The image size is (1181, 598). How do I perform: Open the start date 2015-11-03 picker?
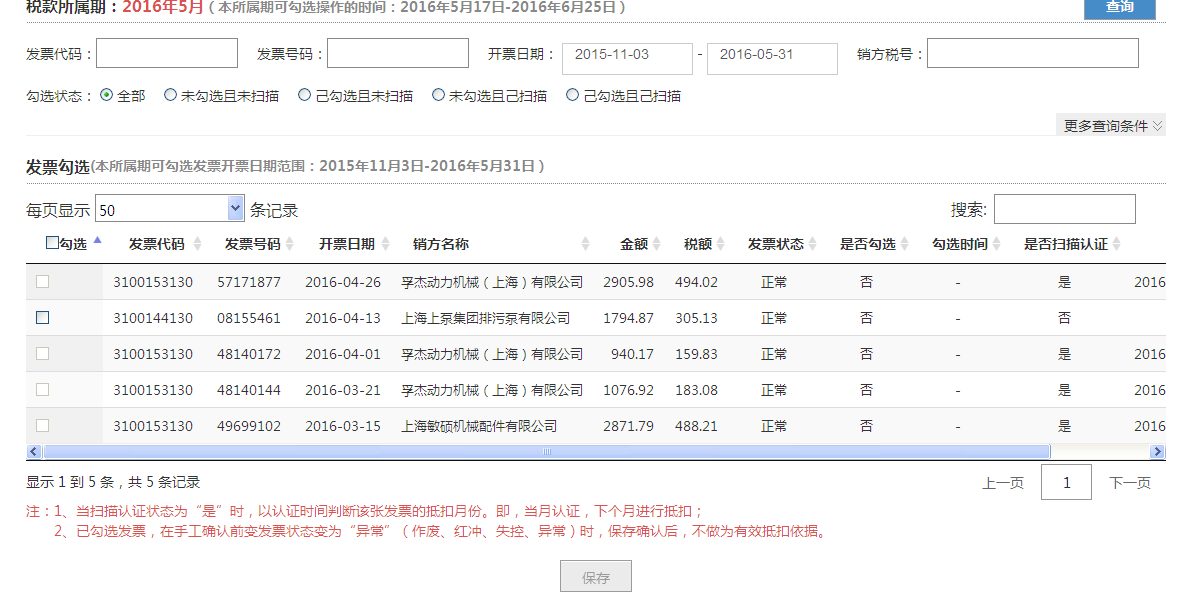click(627, 58)
